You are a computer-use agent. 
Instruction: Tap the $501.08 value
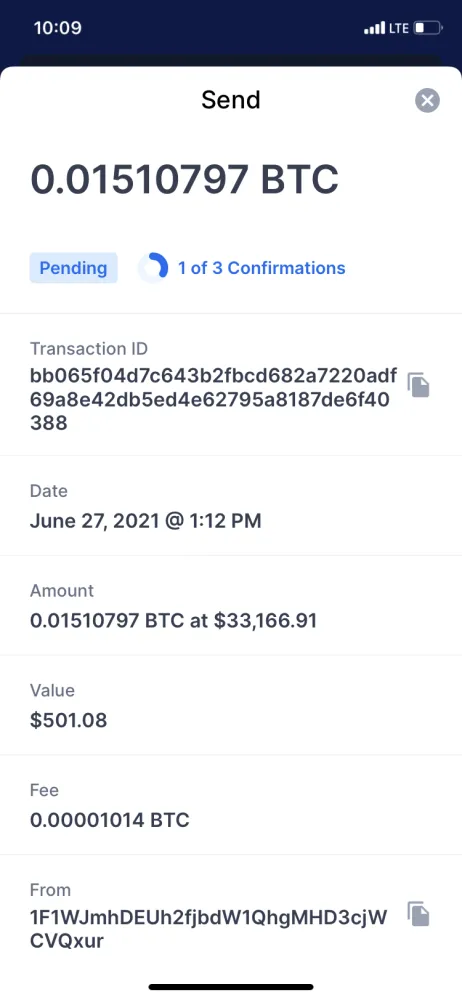pyautogui.click(x=68, y=721)
